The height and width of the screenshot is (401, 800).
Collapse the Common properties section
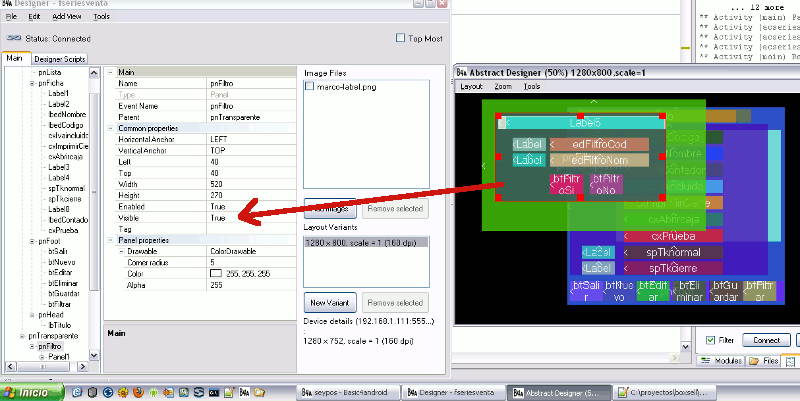point(110,128)
